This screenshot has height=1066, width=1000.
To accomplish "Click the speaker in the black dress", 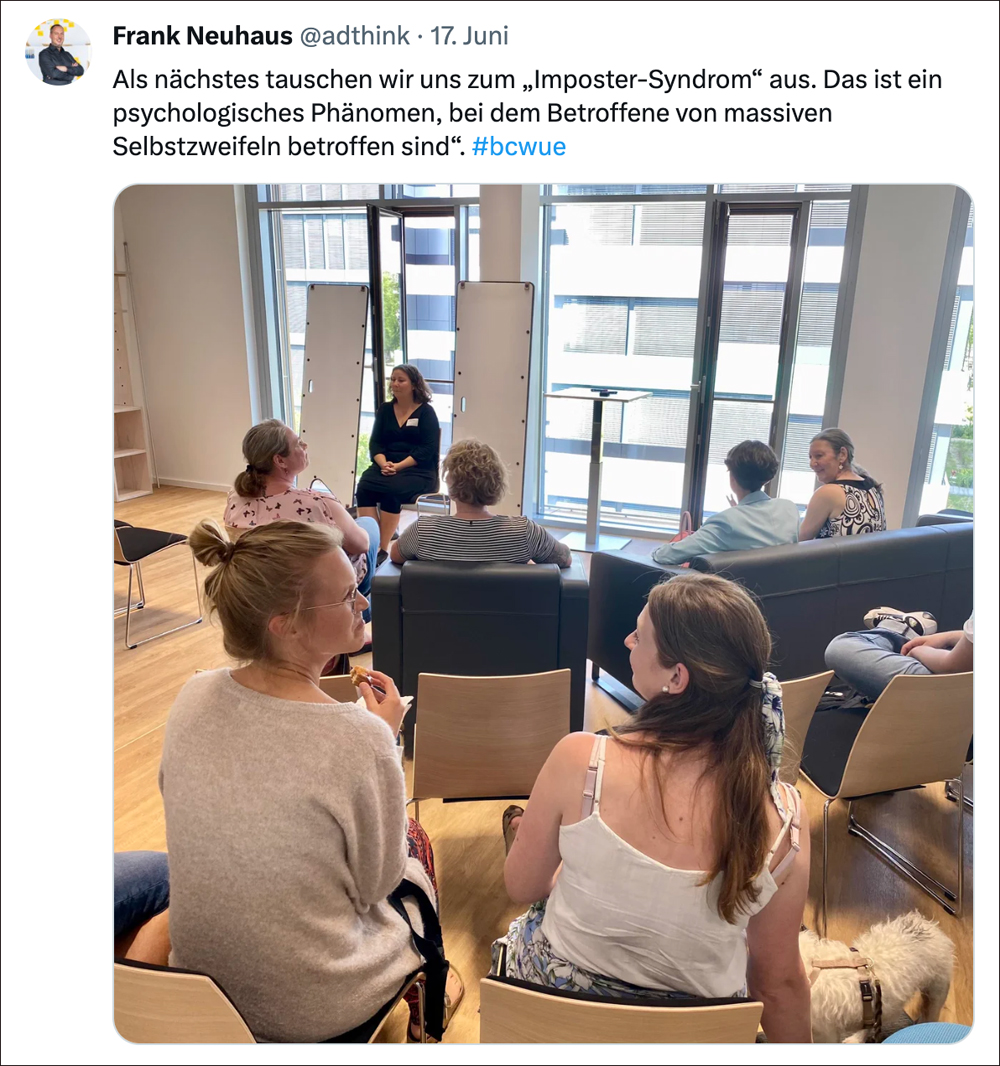I will click(398, 442).
